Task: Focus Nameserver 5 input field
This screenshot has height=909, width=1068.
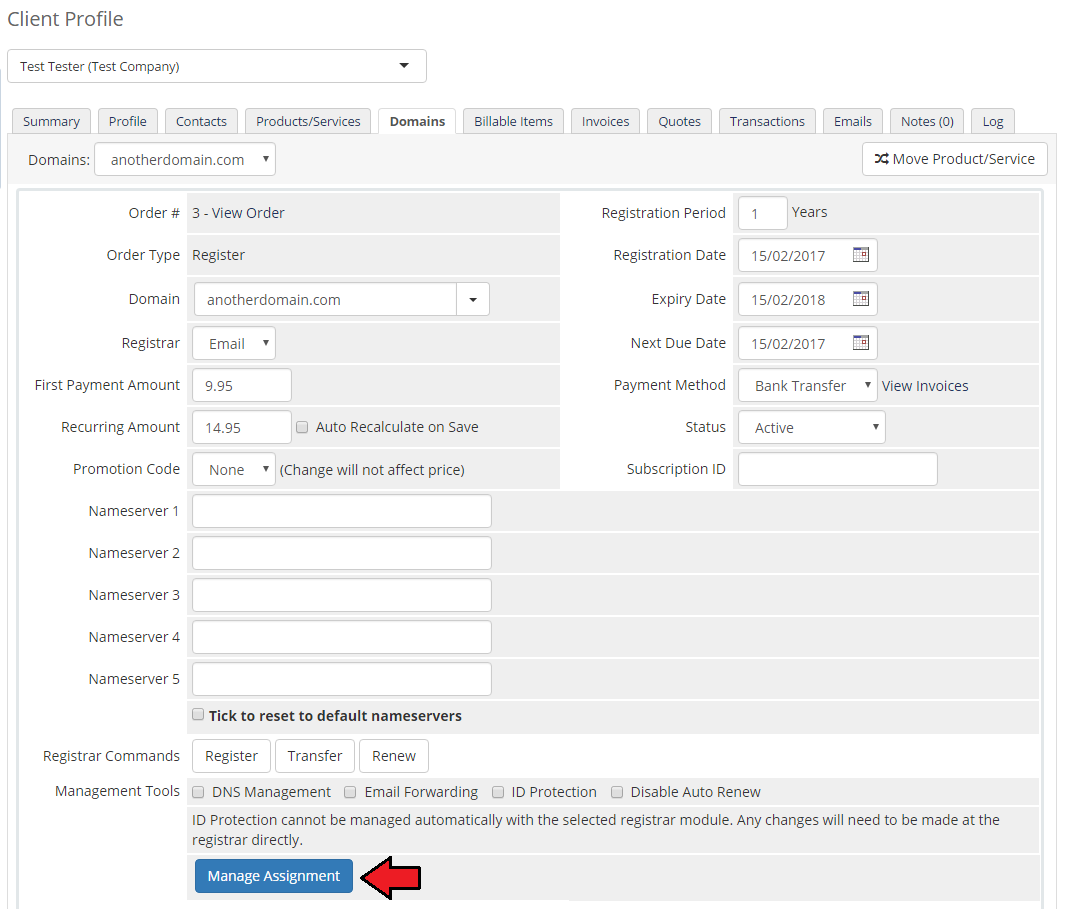Action: pos(342,679)
